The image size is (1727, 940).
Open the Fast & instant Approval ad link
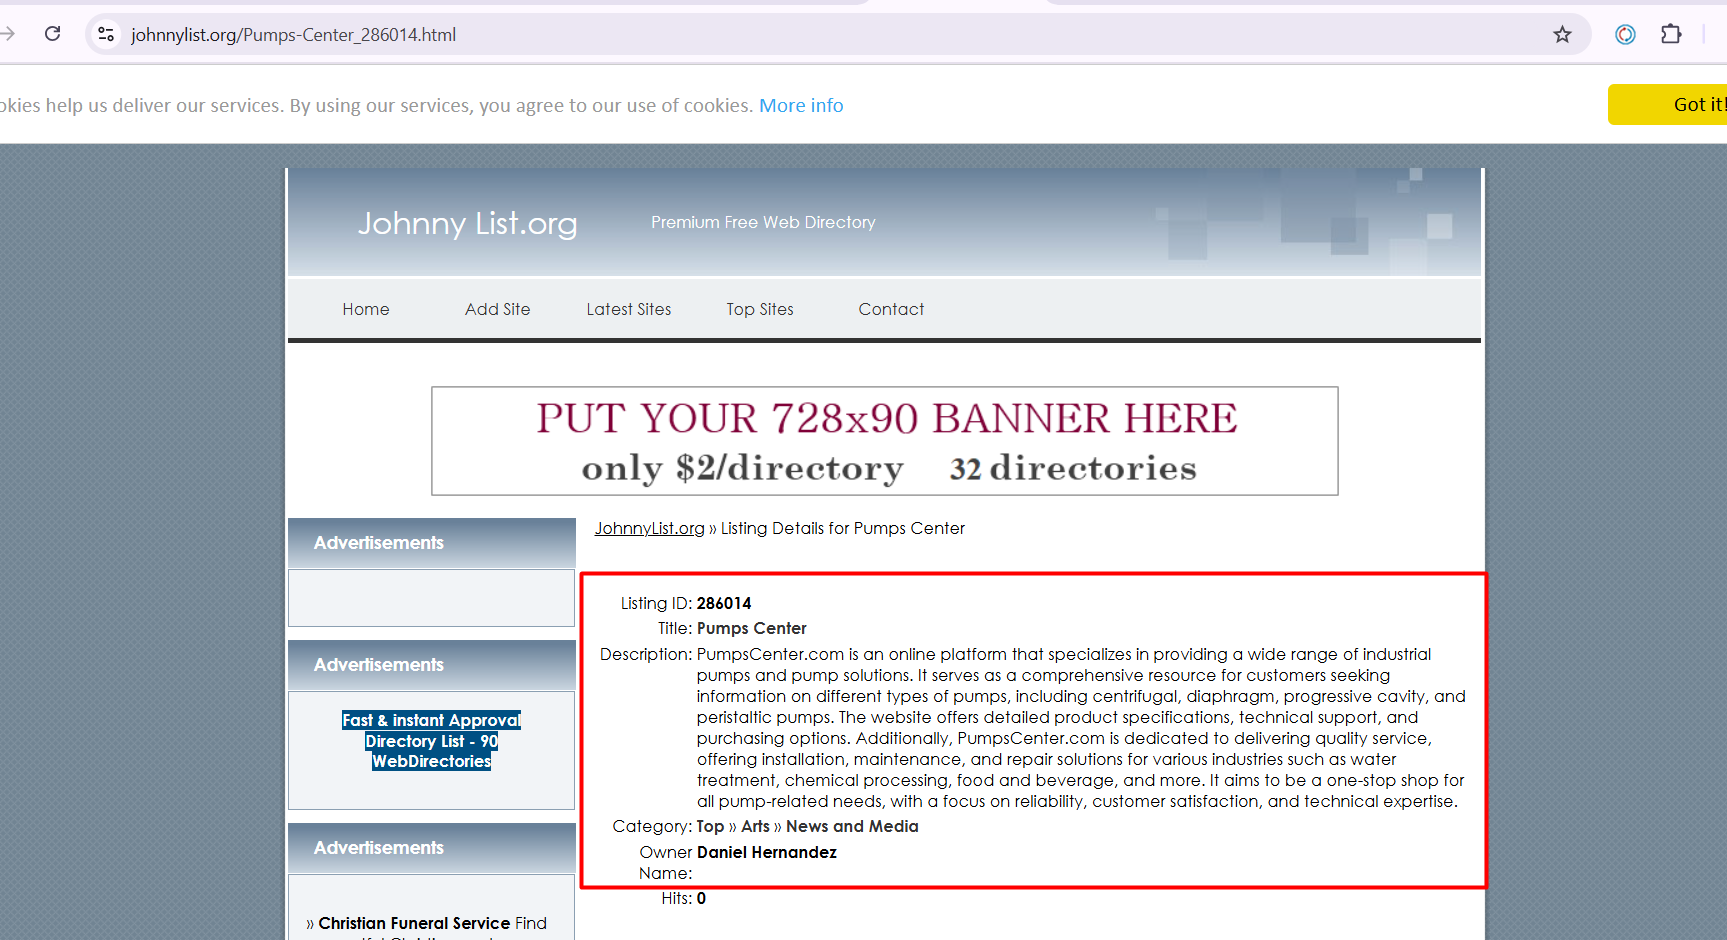click(x=432, y=740)
